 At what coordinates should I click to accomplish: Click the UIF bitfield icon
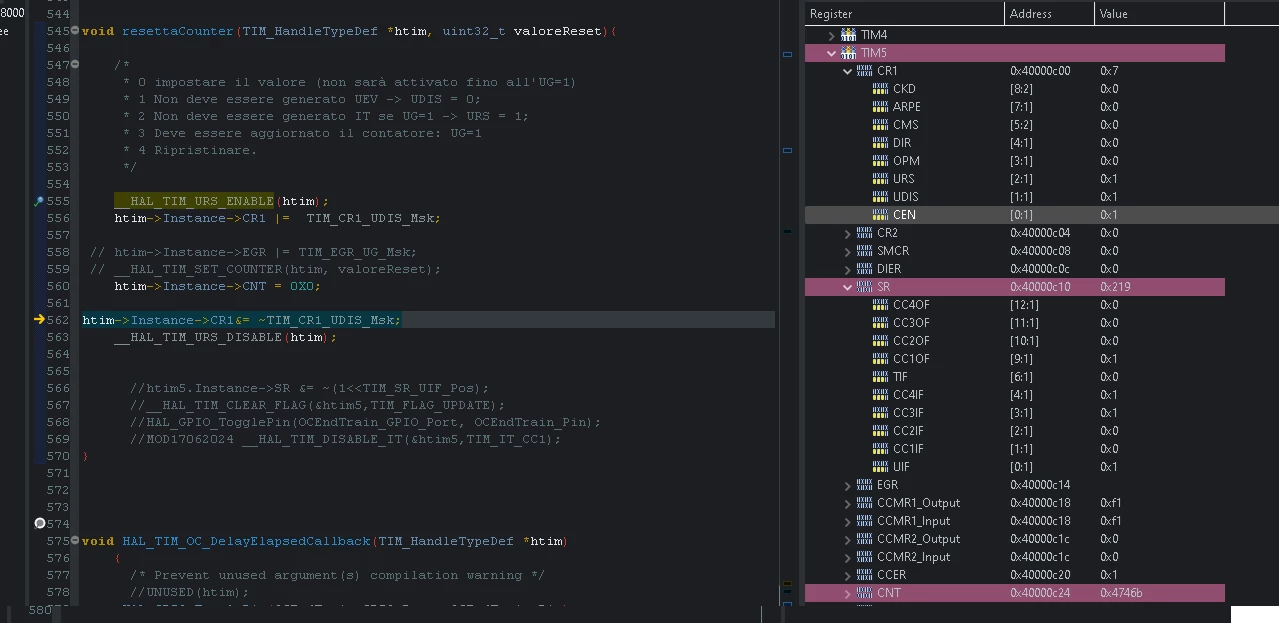click(880, 467)
